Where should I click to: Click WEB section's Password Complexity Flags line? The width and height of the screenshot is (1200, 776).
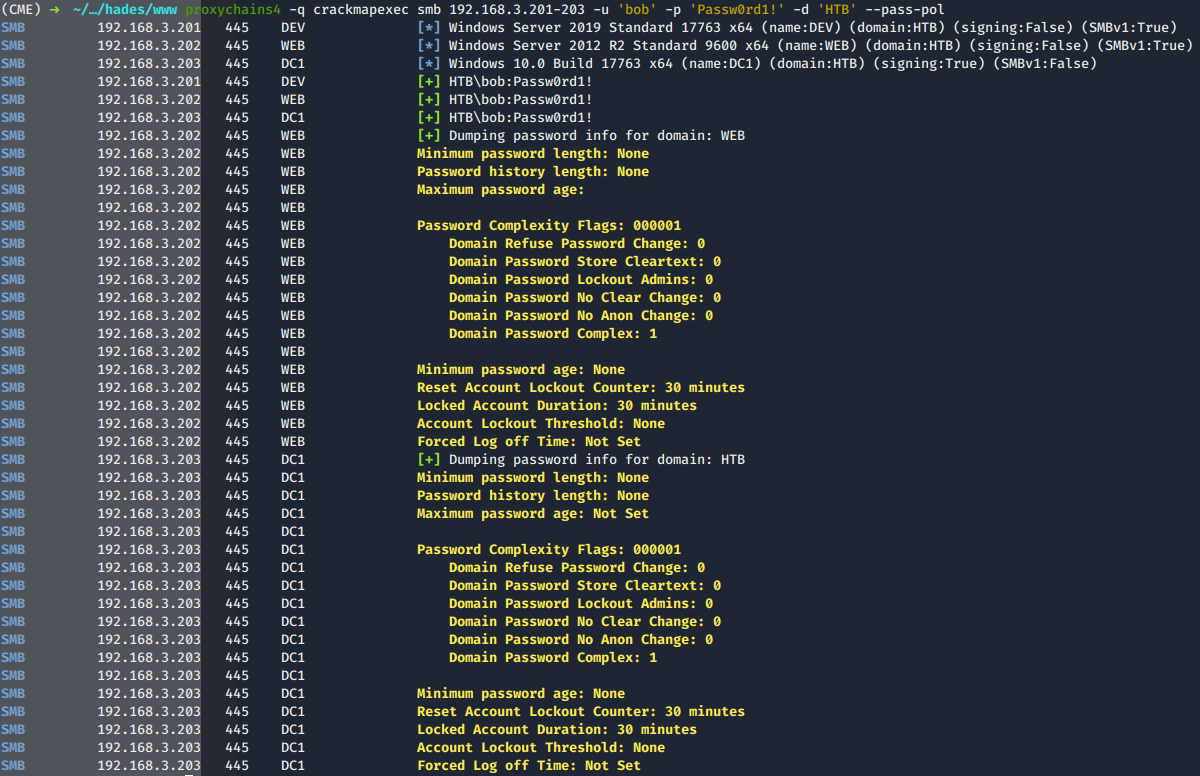[548, 226]
